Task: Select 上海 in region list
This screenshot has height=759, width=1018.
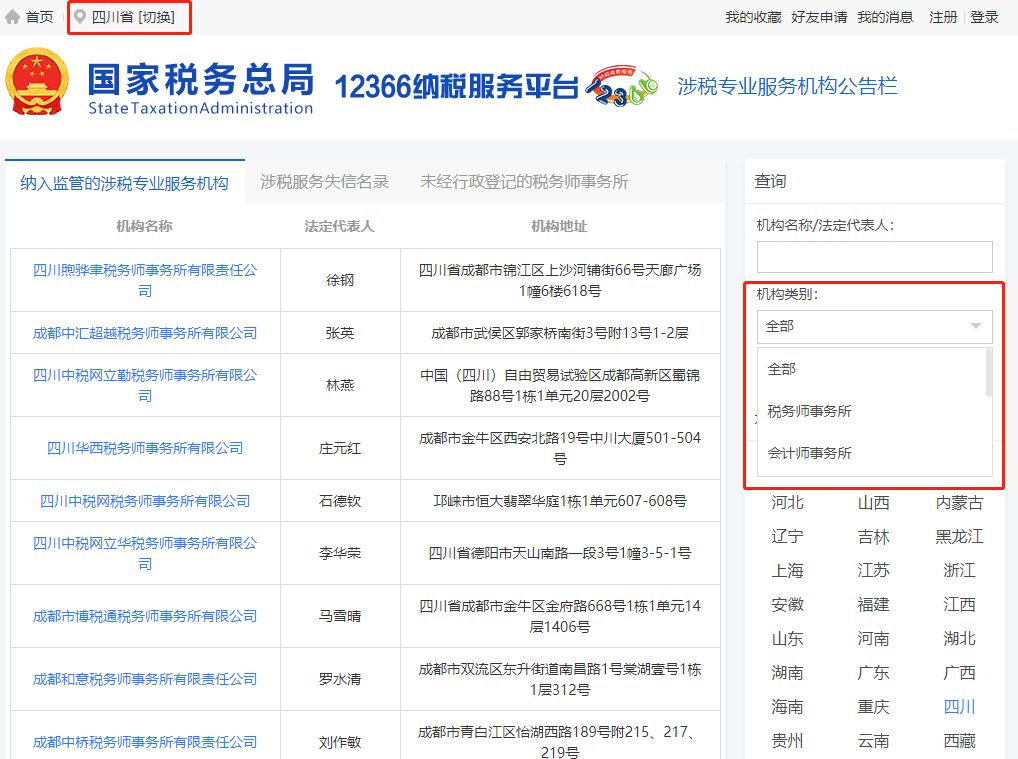Action: (x=788, y=571)
